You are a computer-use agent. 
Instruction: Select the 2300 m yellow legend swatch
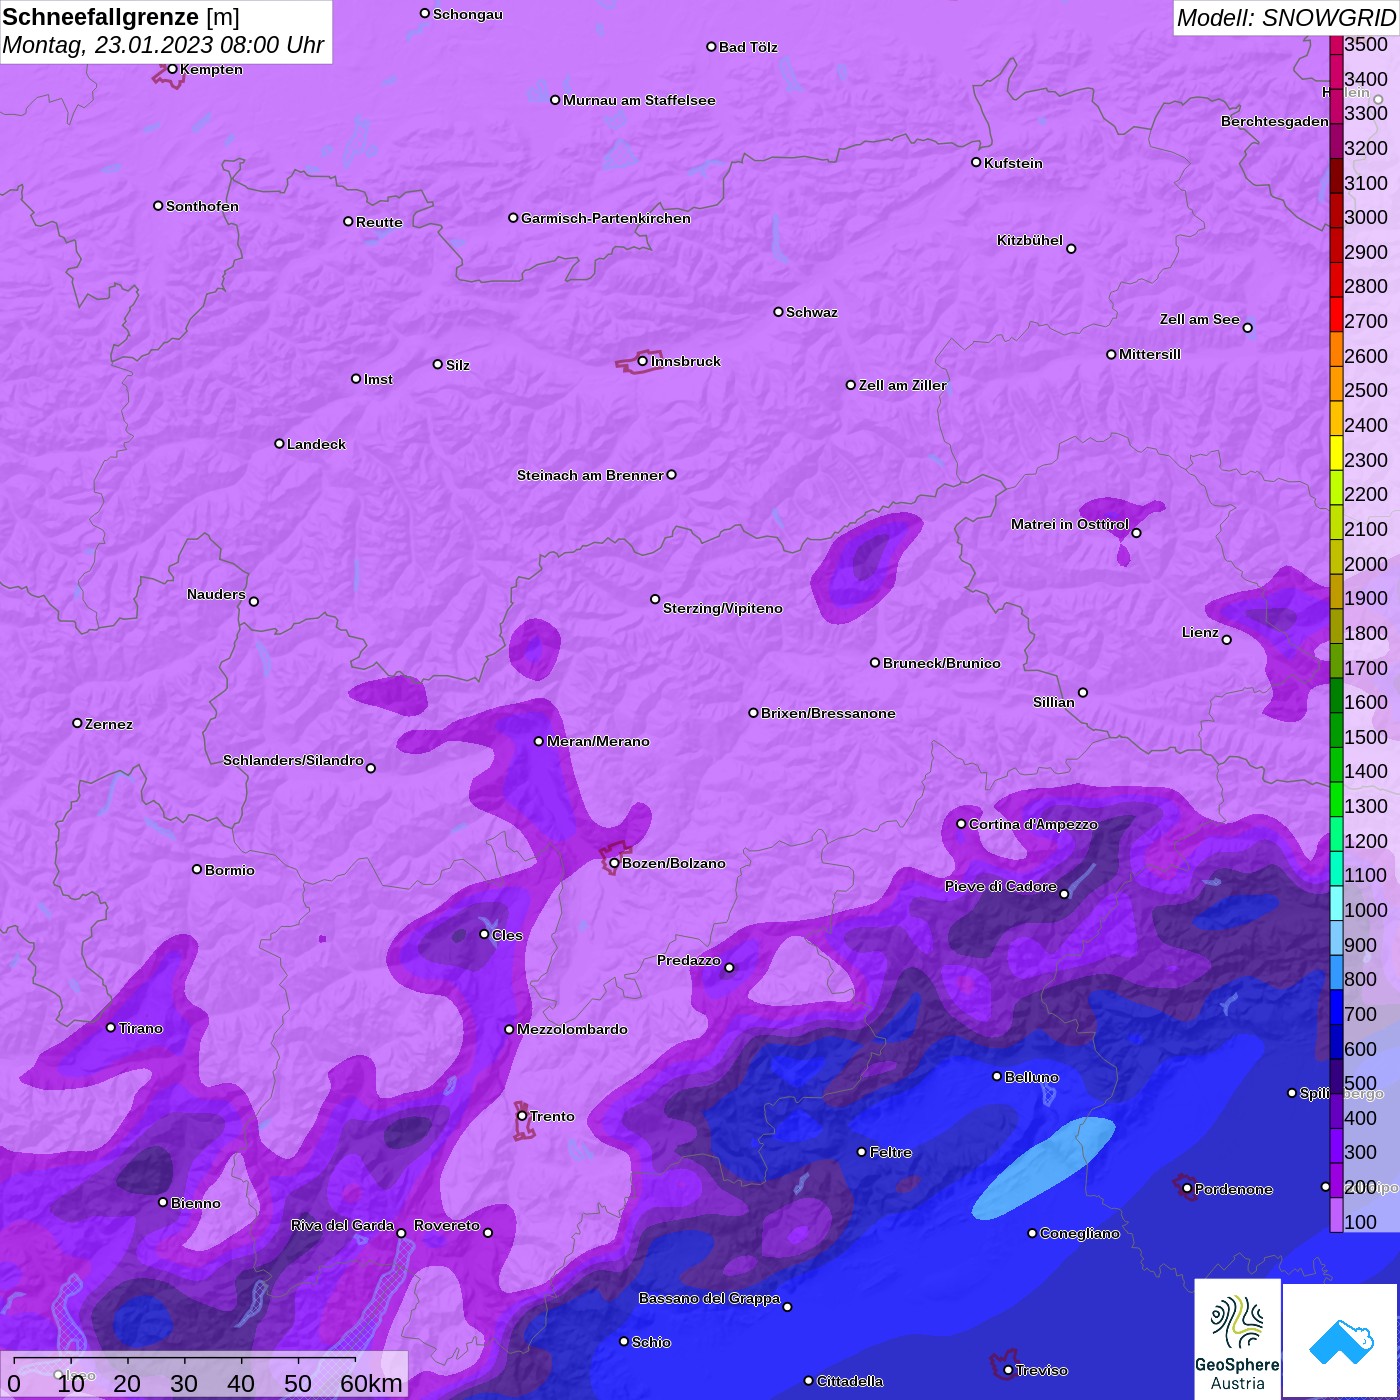point(1336,452)
